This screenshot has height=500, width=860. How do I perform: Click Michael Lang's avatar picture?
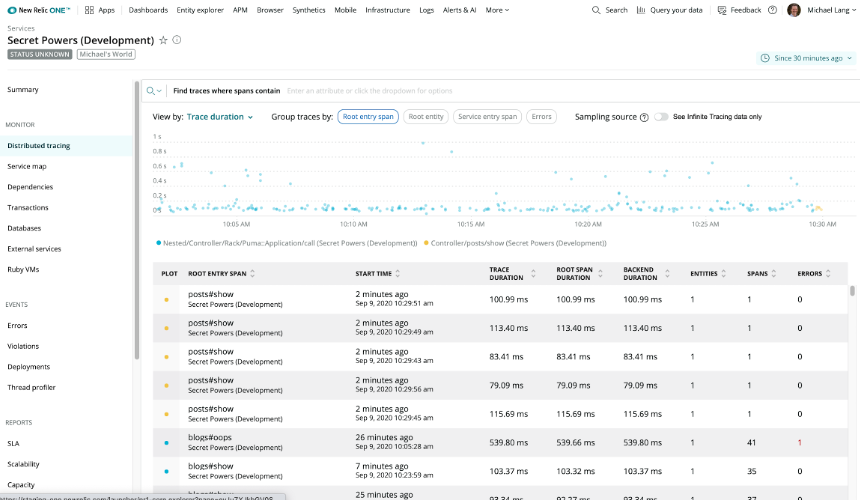pyautogui.click(x=794, y=10)
